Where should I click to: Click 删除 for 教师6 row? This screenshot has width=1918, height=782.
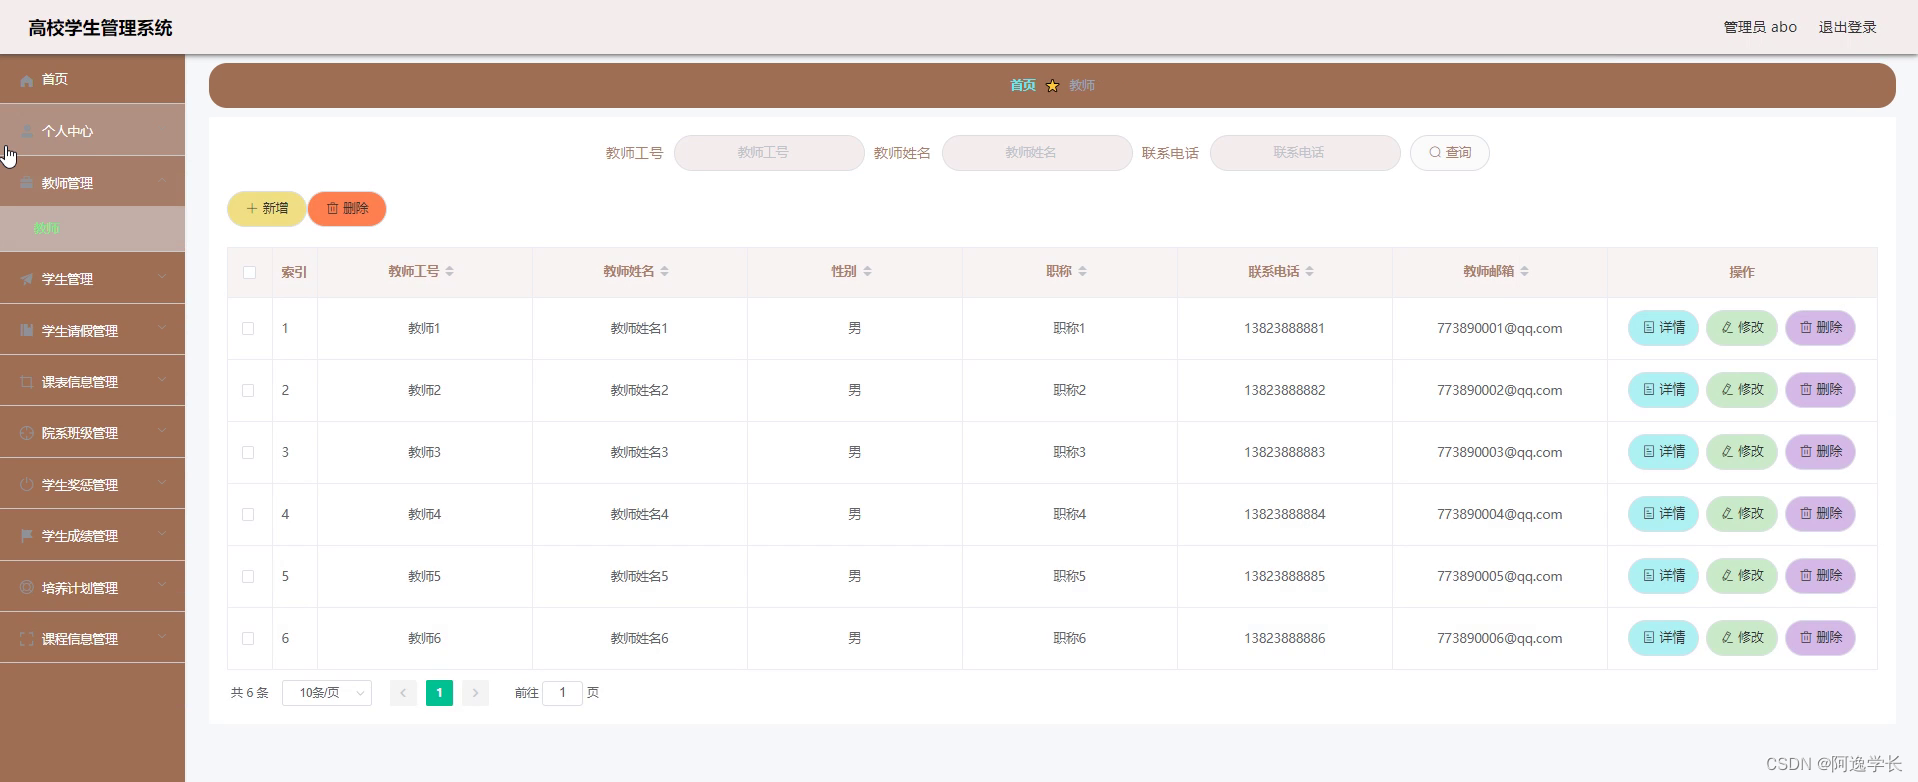1820,638
